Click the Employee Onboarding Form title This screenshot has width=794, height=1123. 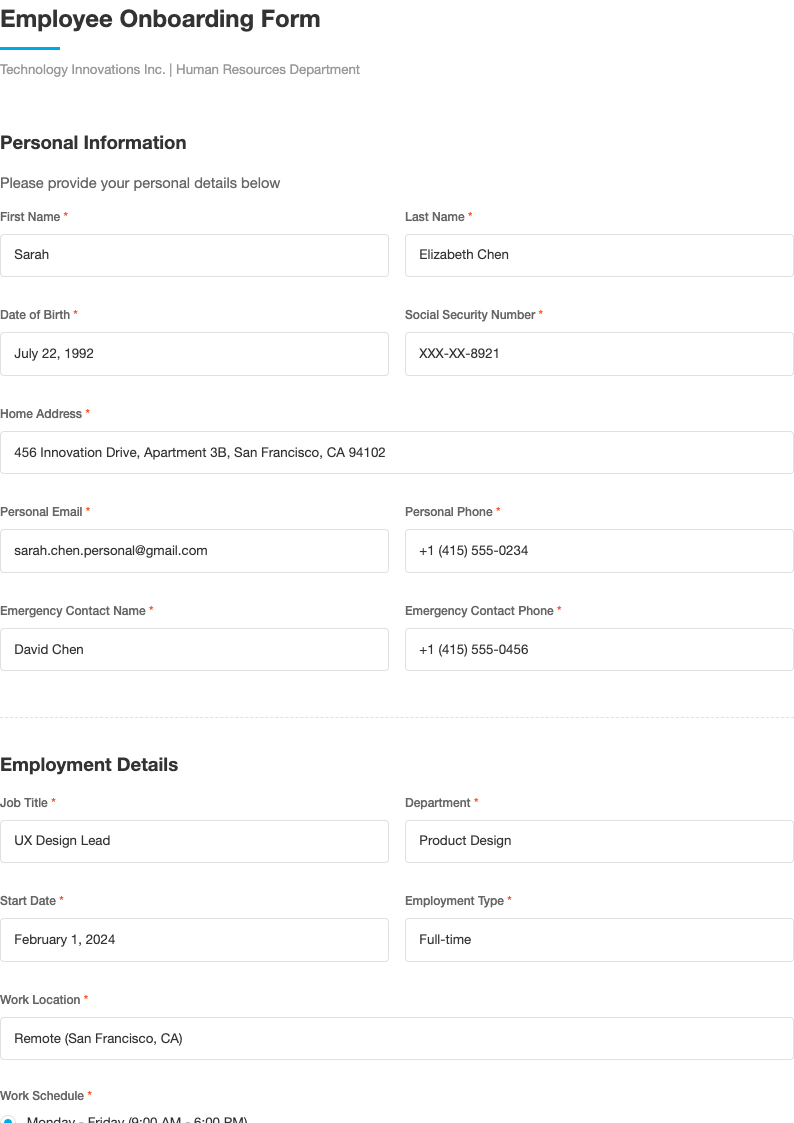point(160,19)
